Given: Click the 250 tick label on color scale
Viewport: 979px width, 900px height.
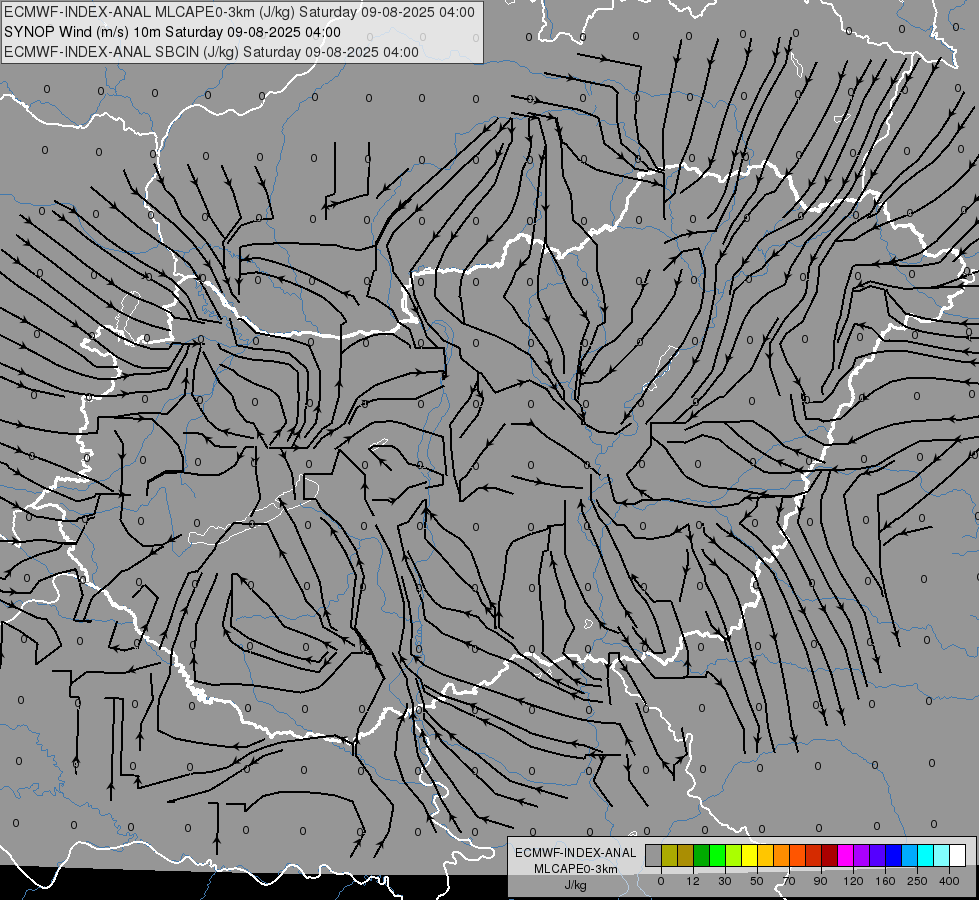Looking at the screenshot, I should click(x=917, y=881).
